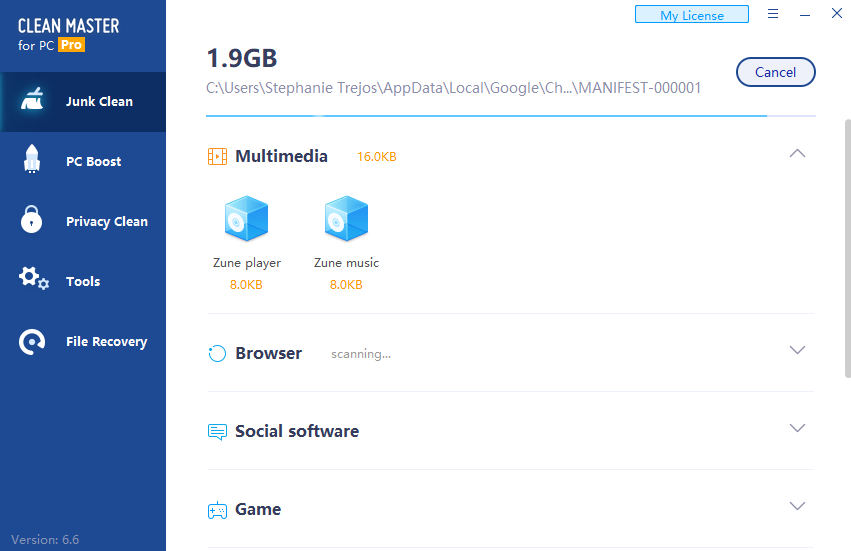Click the Social software chat icon
The width and height of the screenshot is (851, 551).
click(217, 432)
